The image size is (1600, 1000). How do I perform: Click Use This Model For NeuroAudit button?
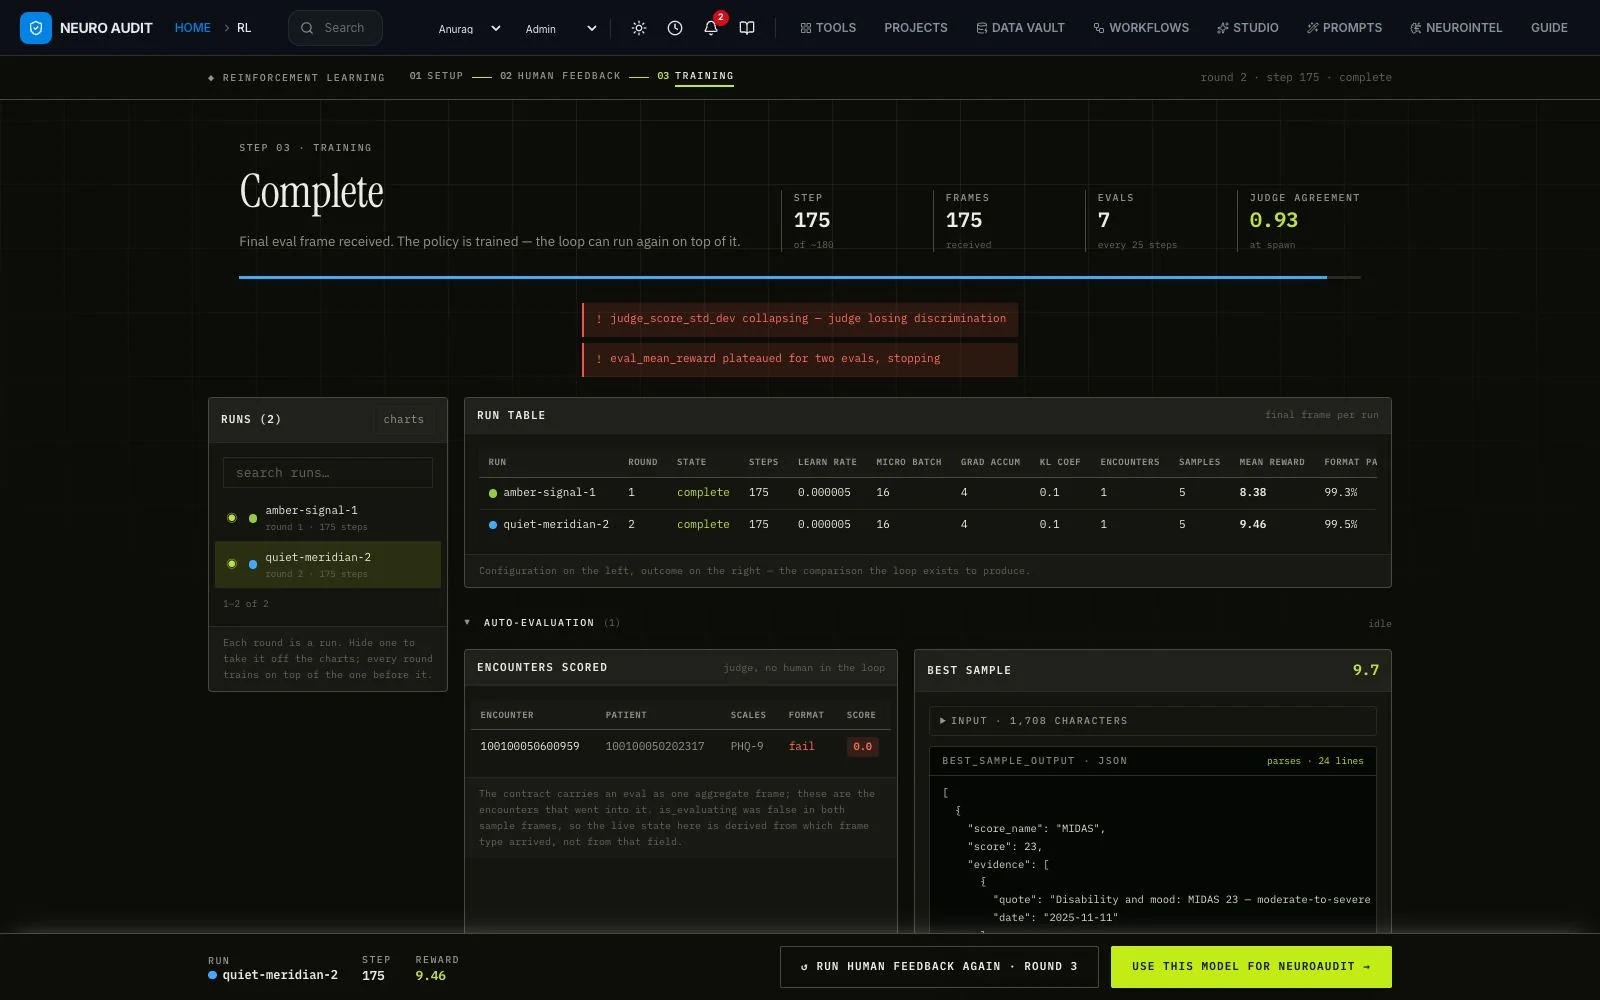(1251, 967)
